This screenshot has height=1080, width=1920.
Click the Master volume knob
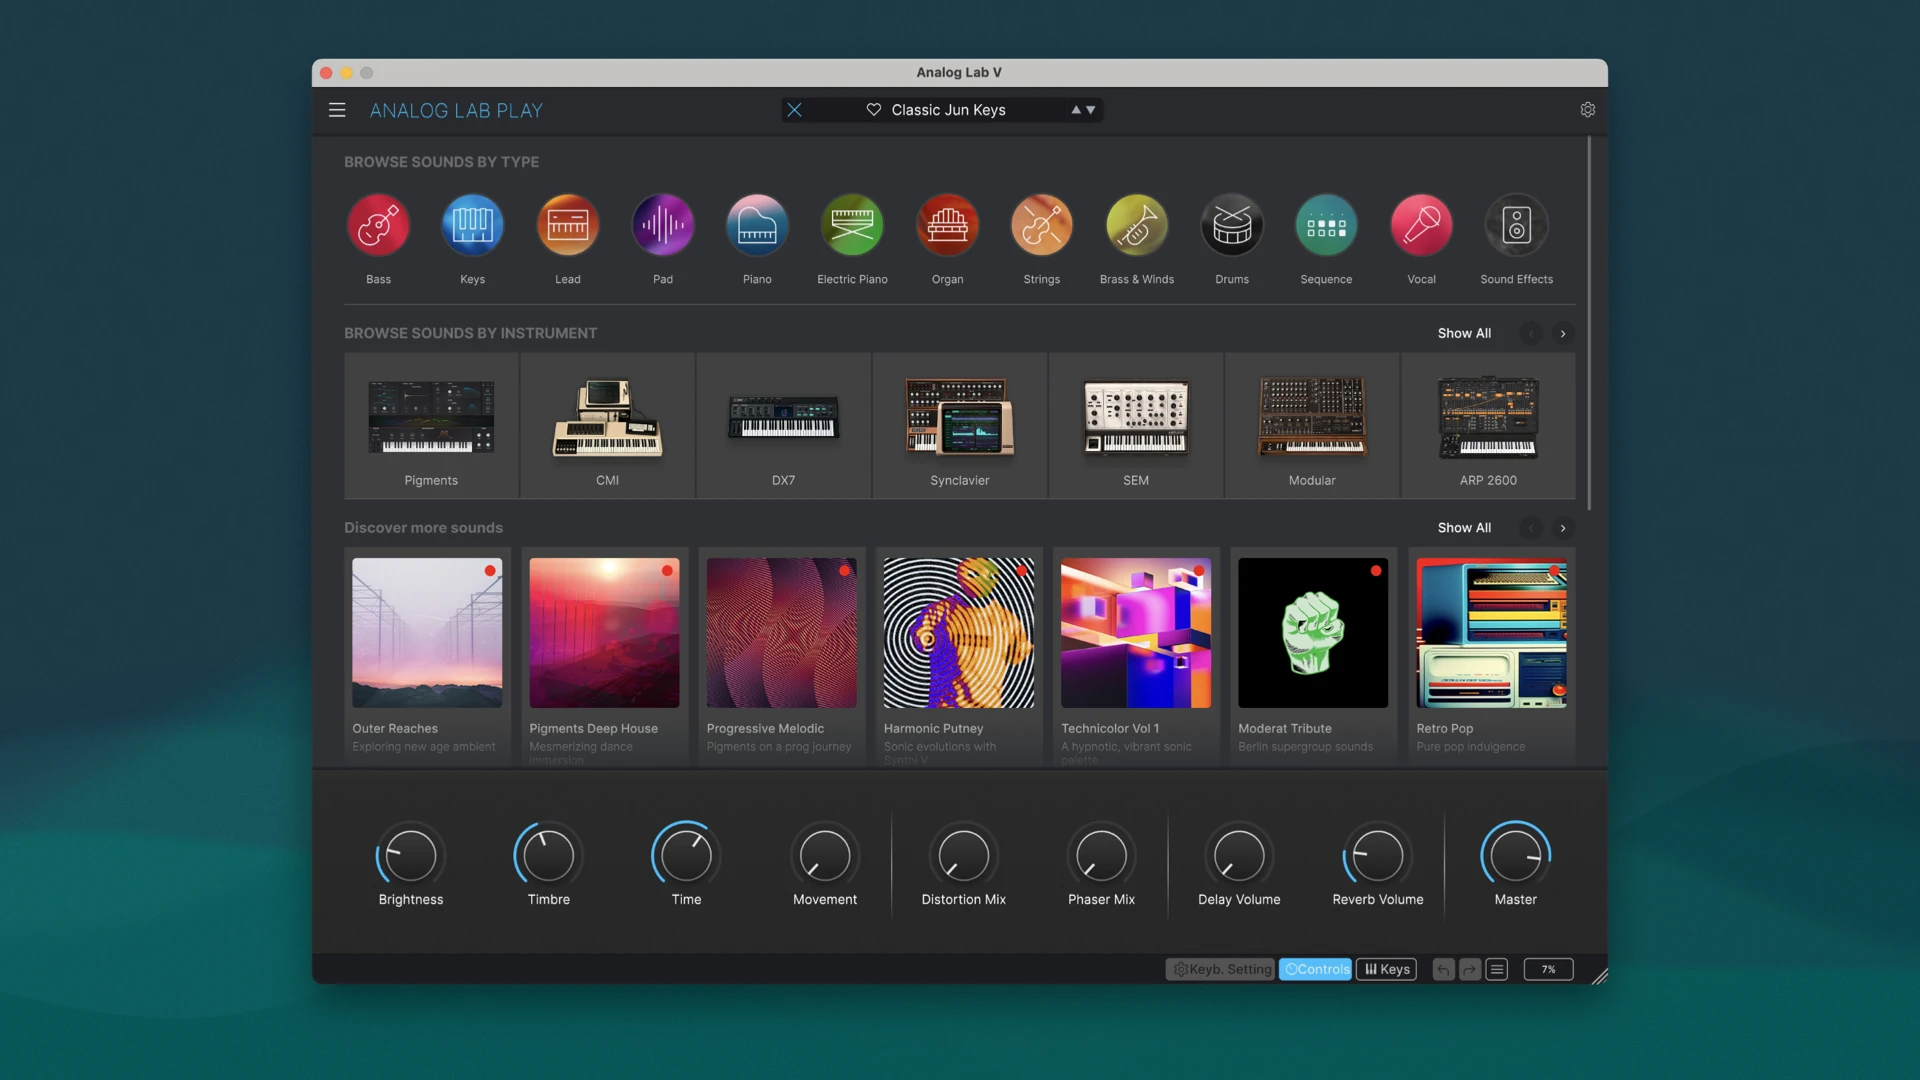1515,856
